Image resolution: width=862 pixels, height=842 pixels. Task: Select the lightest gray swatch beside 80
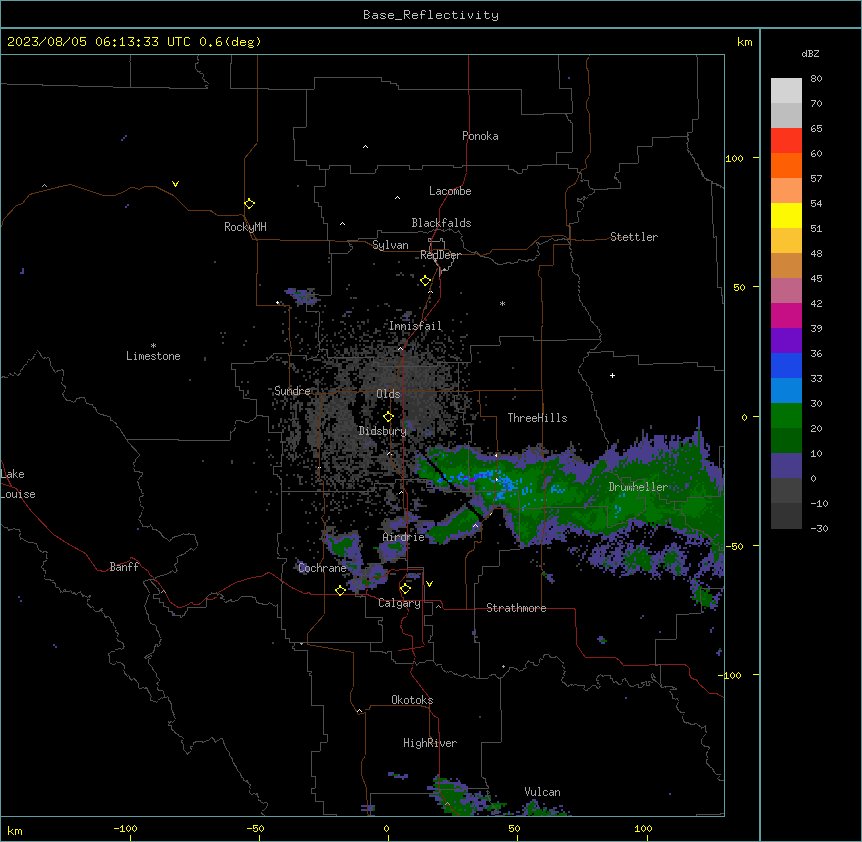click(x=786, y=91)
